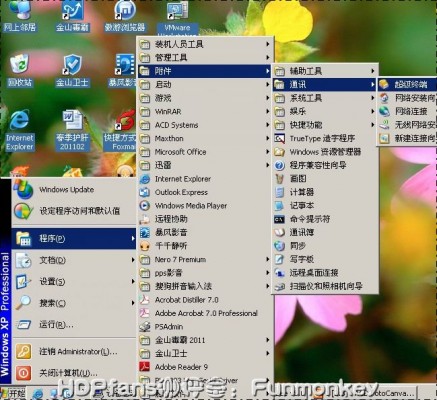Screen dimensions: 437x400
Task: Open 超级终端 HyperTerminal entry
Action: (407, 84)
